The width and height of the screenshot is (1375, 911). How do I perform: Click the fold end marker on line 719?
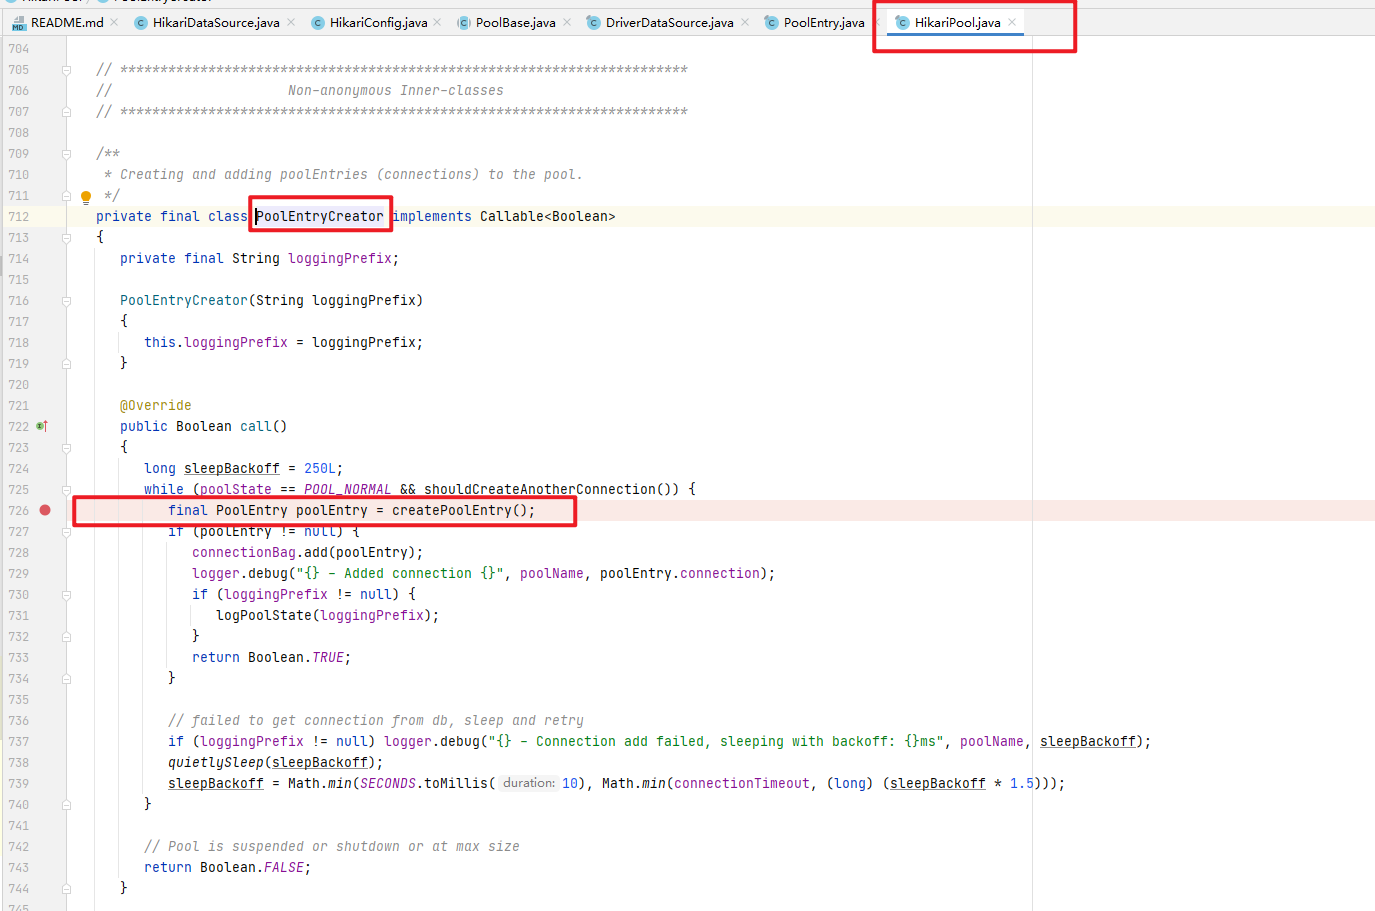click(67, 364)
